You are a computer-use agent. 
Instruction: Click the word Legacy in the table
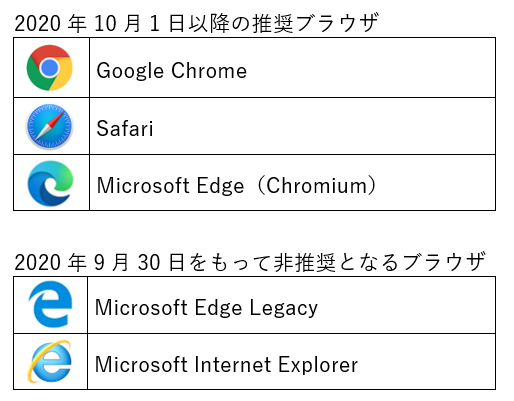pyautogui.click(x=284, y=308)
